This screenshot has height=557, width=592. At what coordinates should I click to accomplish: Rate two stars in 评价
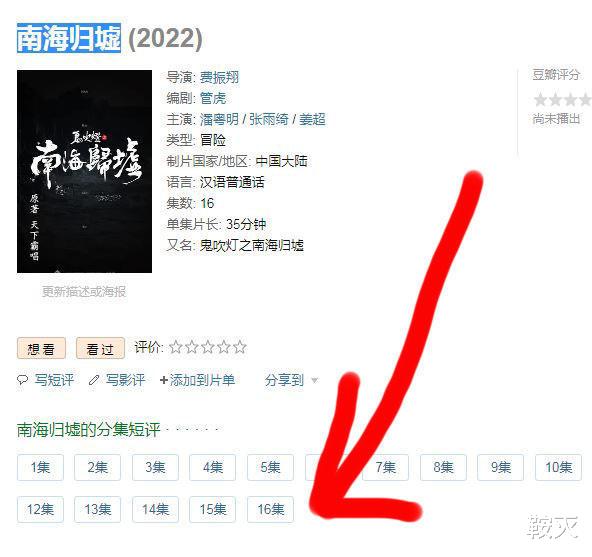192,347
